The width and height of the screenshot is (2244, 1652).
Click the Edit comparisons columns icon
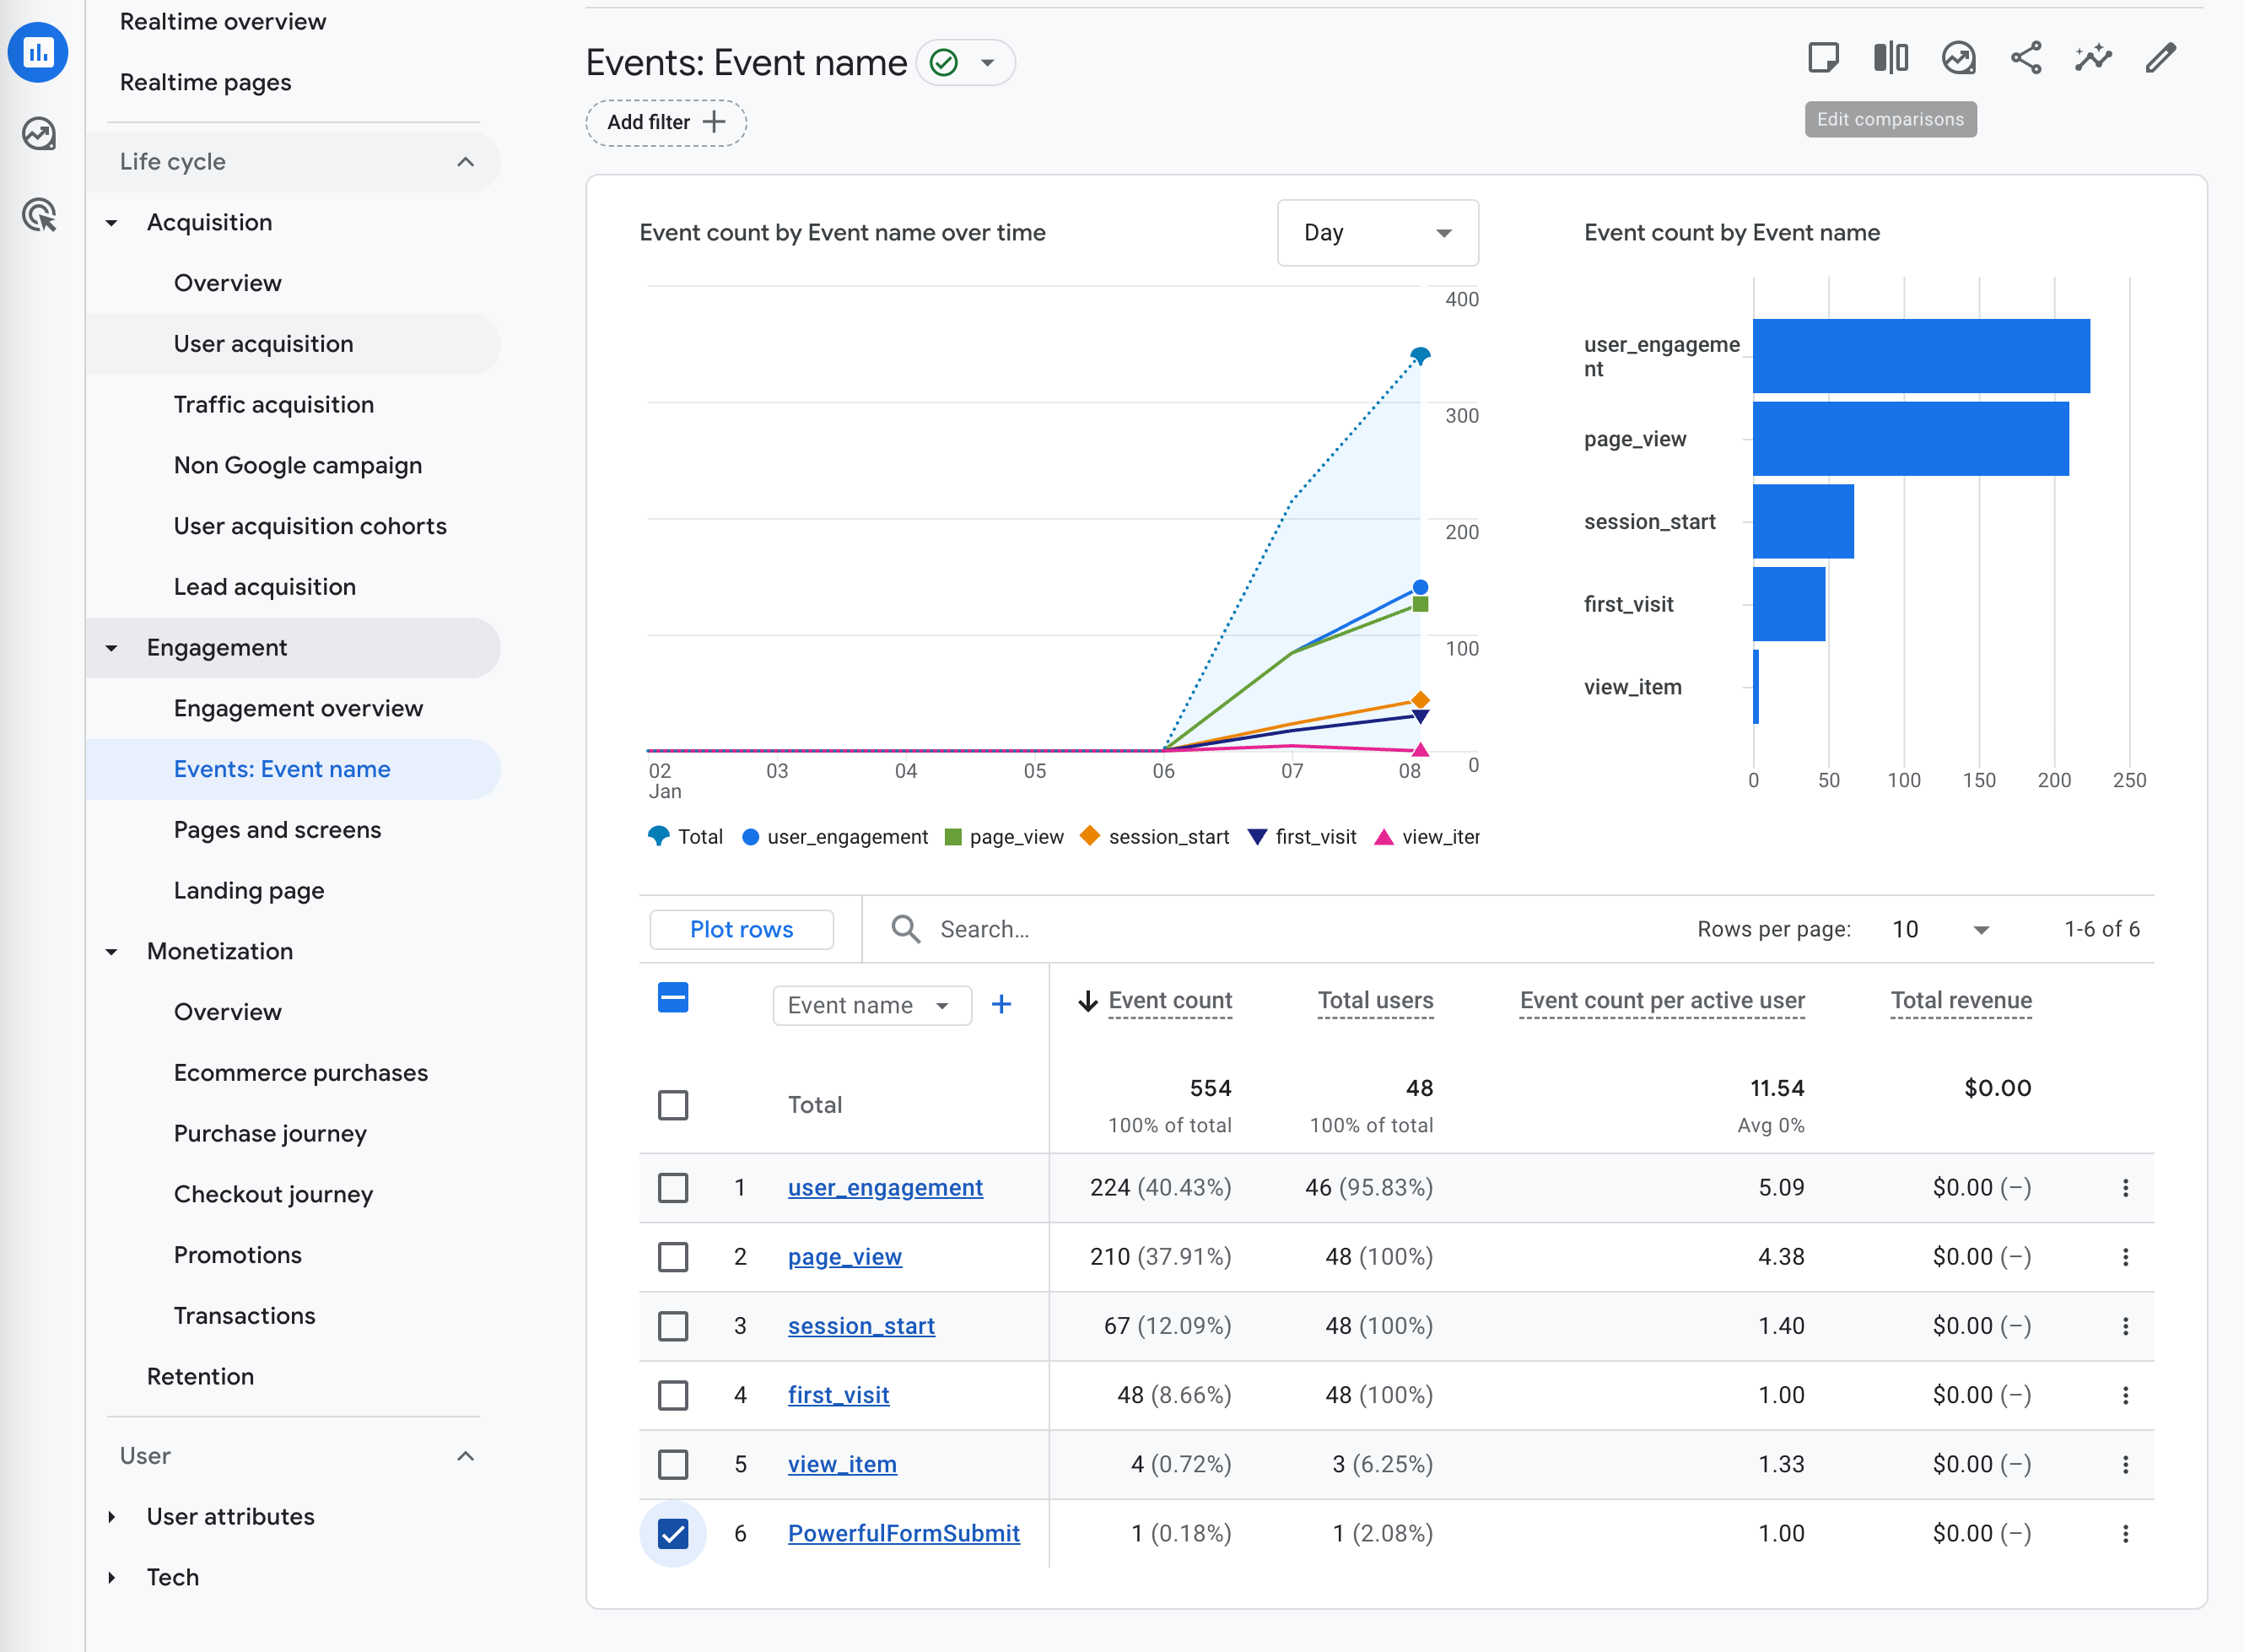tap(1890, 58)
